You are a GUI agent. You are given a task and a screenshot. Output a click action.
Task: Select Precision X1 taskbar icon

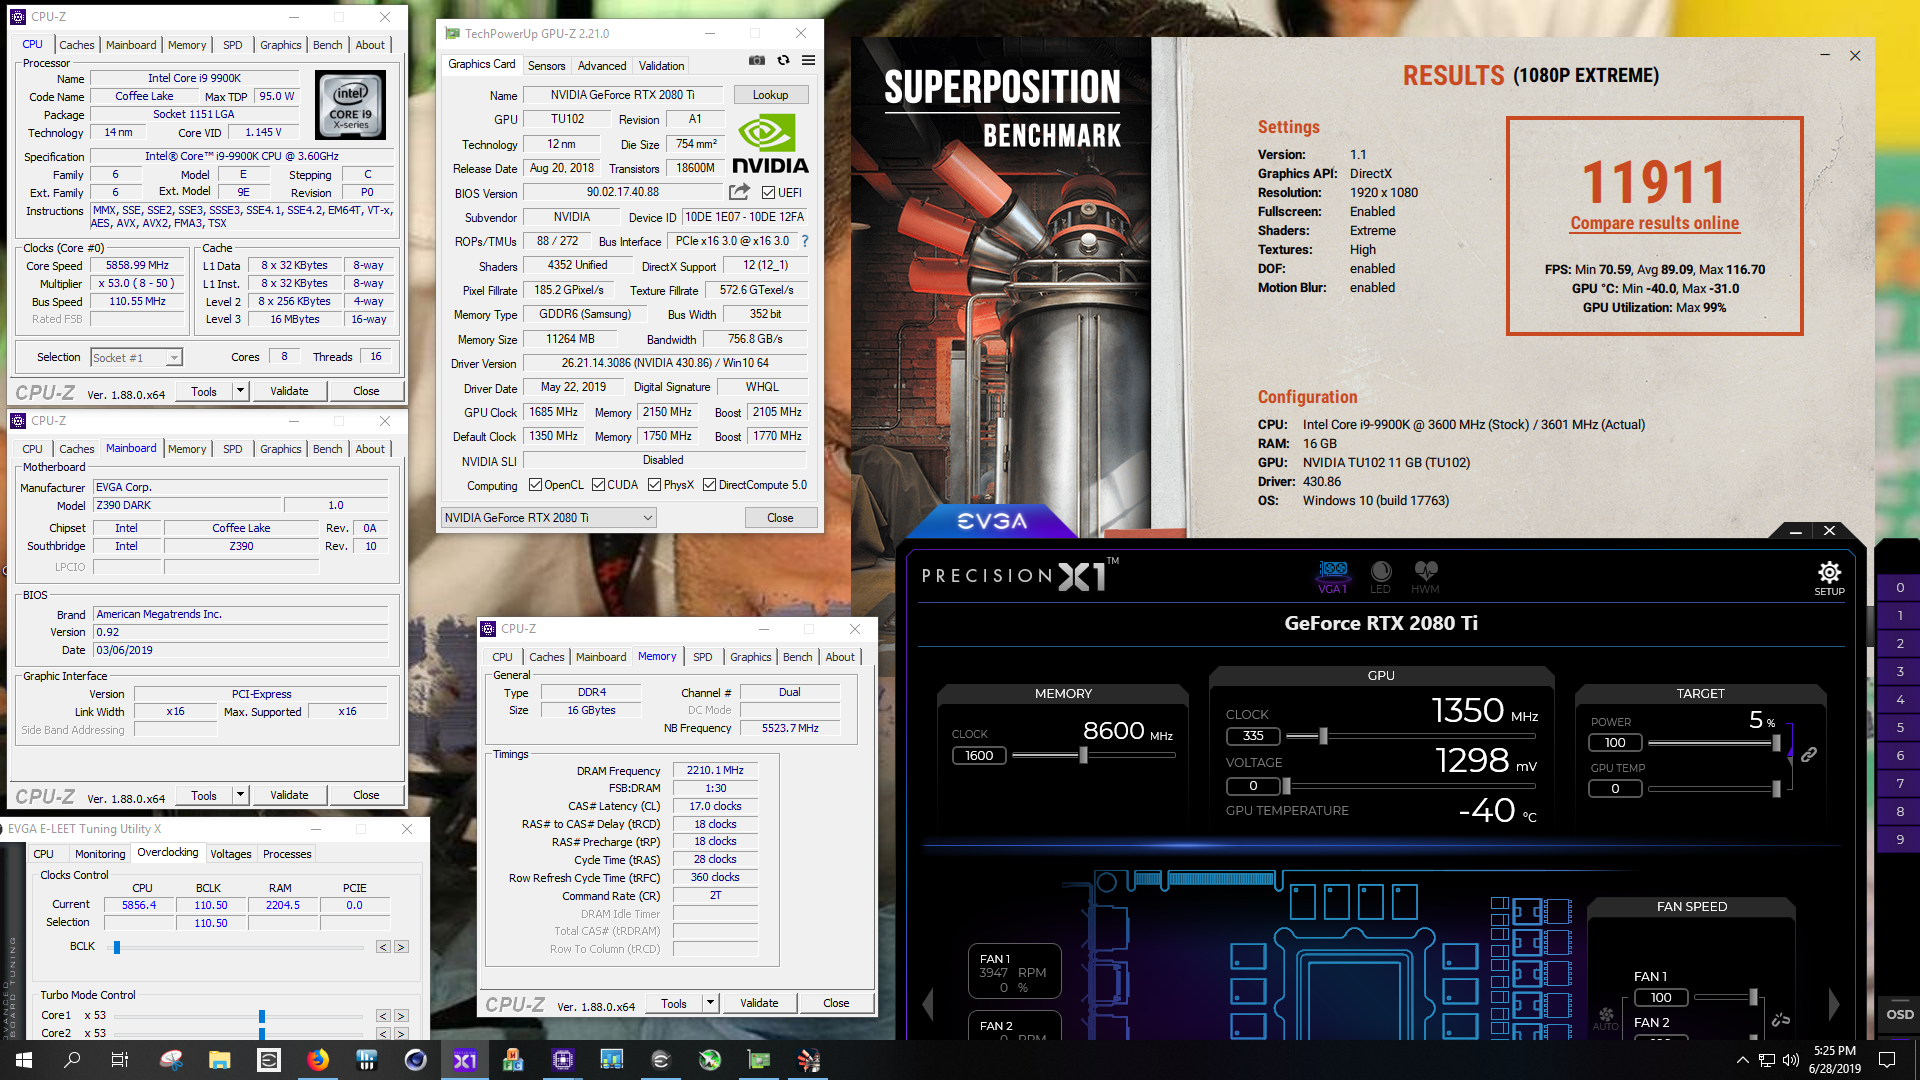465,1060
